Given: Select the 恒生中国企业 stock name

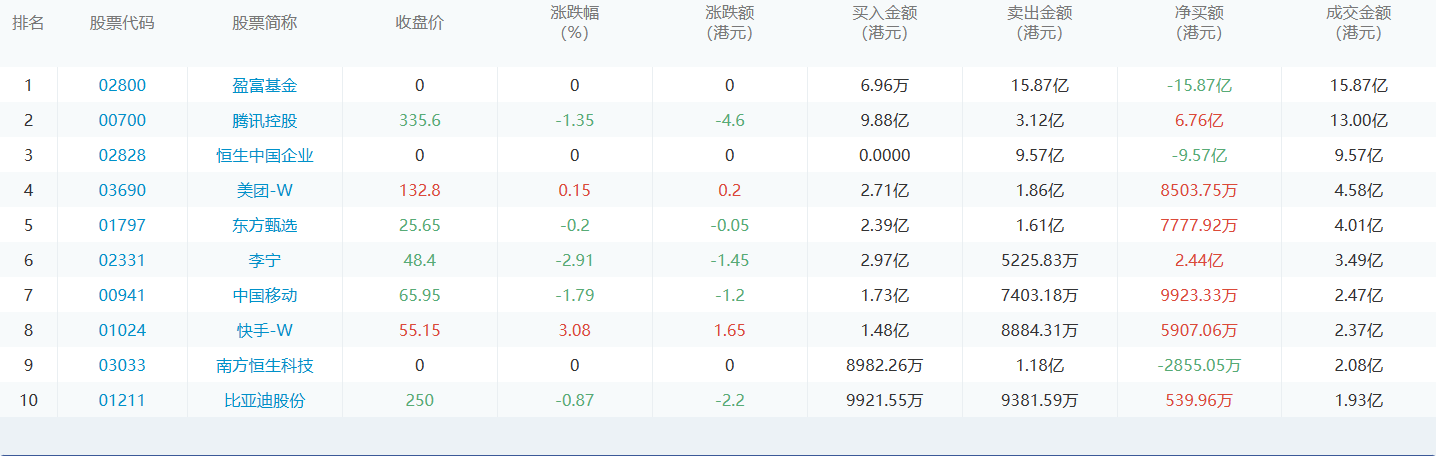Looking at the screenshot, I should (265, 156).
